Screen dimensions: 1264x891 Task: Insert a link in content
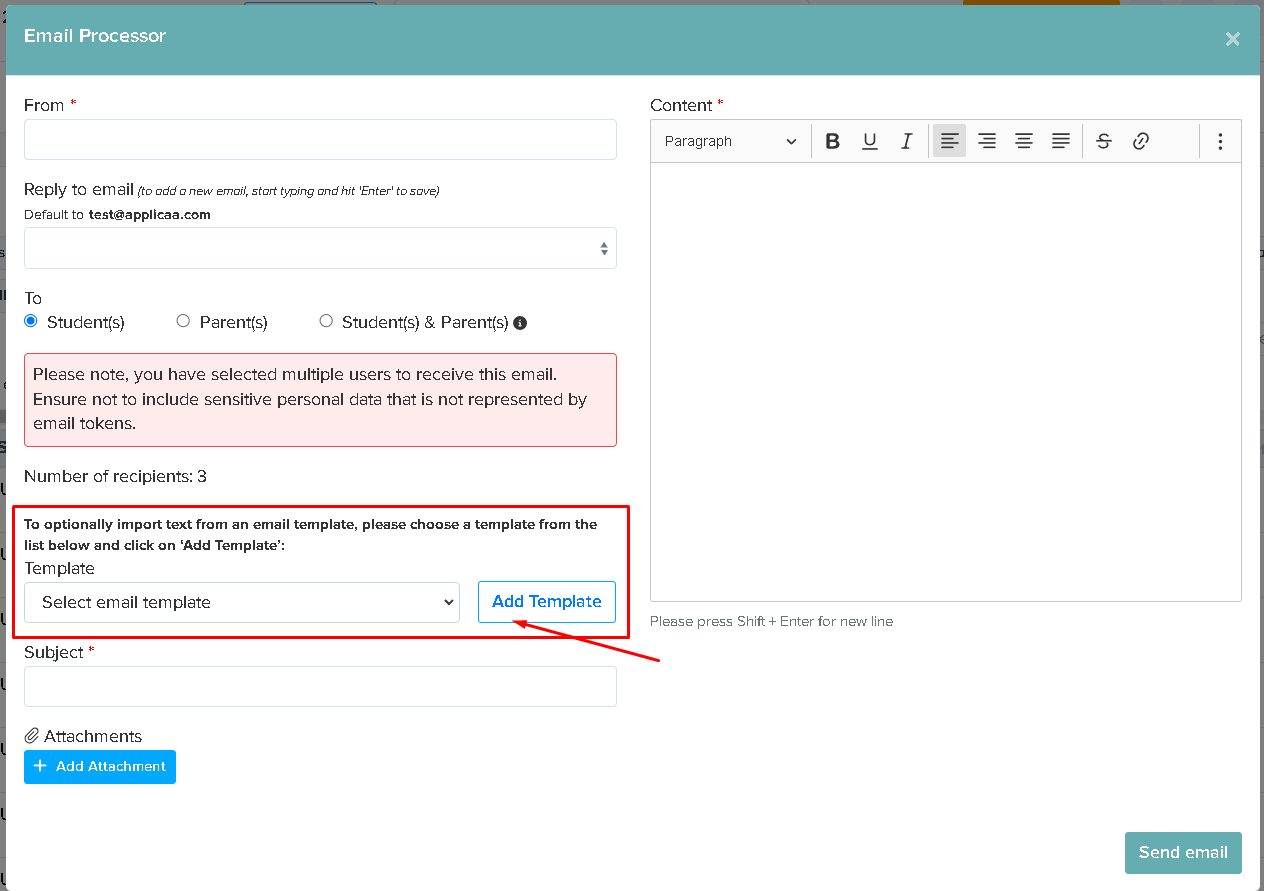(1141, 141)
